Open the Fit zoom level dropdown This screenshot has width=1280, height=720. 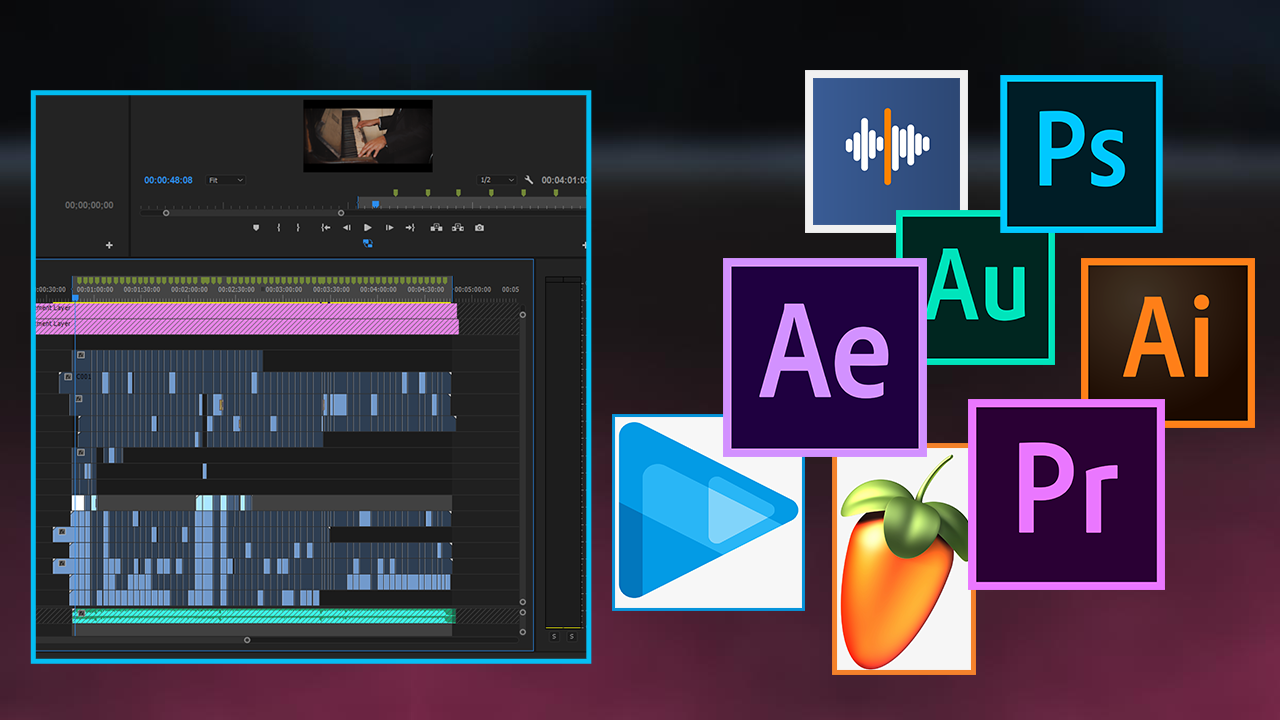pos(226,180)
